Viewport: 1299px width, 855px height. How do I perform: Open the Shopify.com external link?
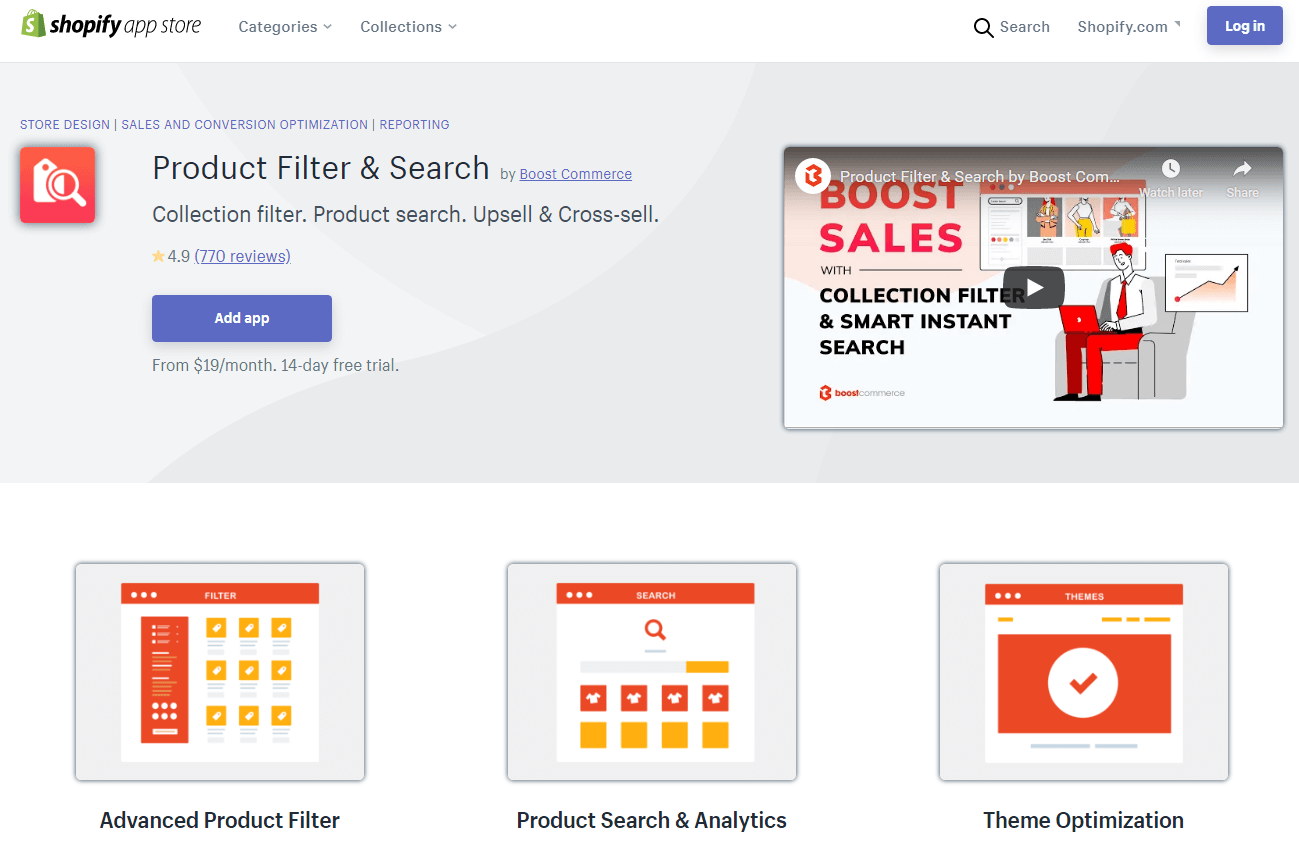[1128, 27]
